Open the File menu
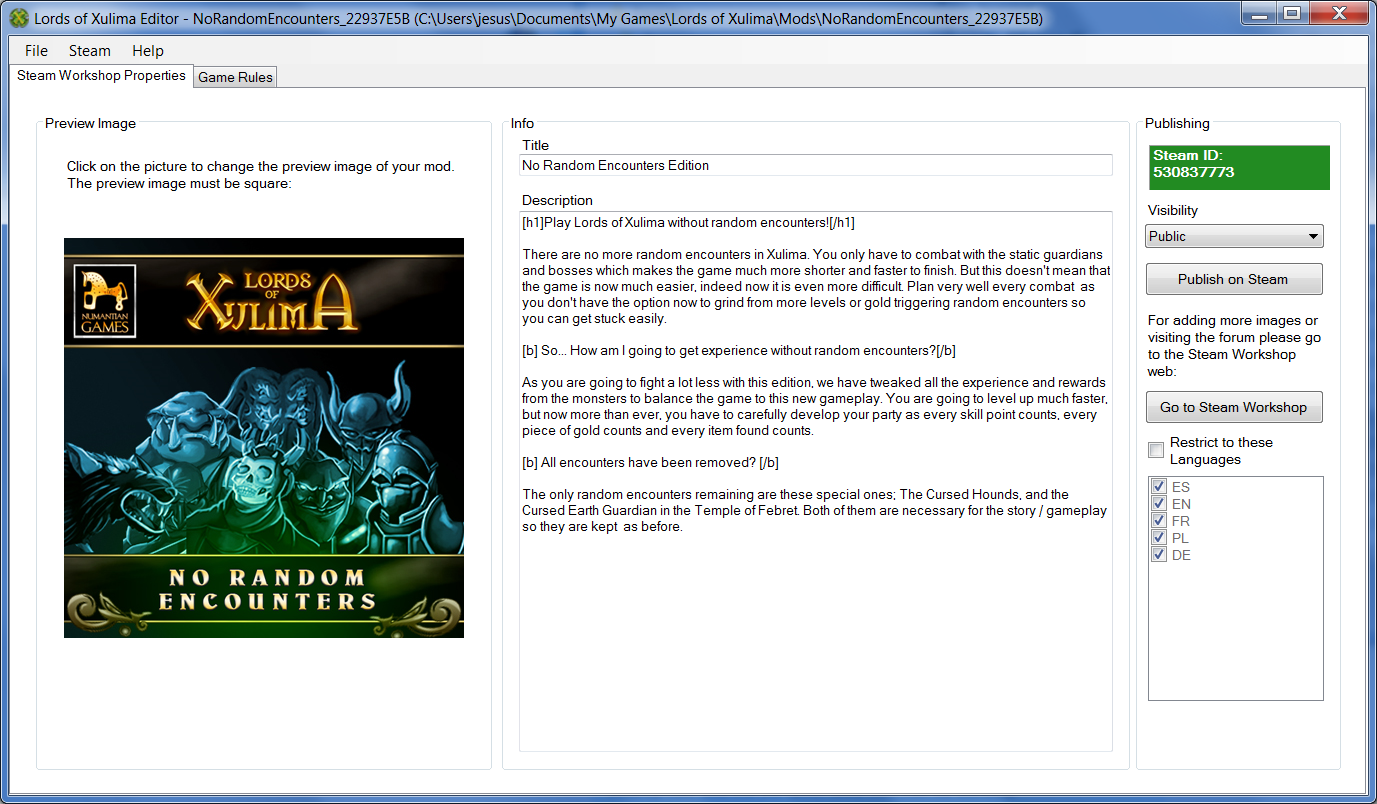The image size is (1377, 804). point(36,51)
